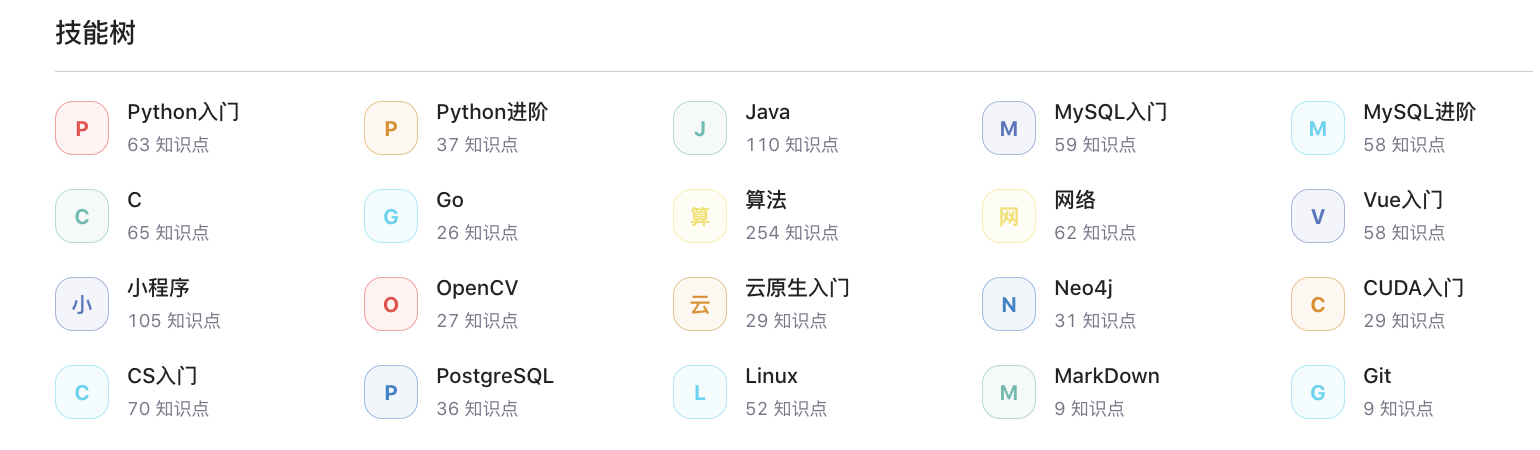
Task: Click the red P icon for Python入门
Action: 82,128
